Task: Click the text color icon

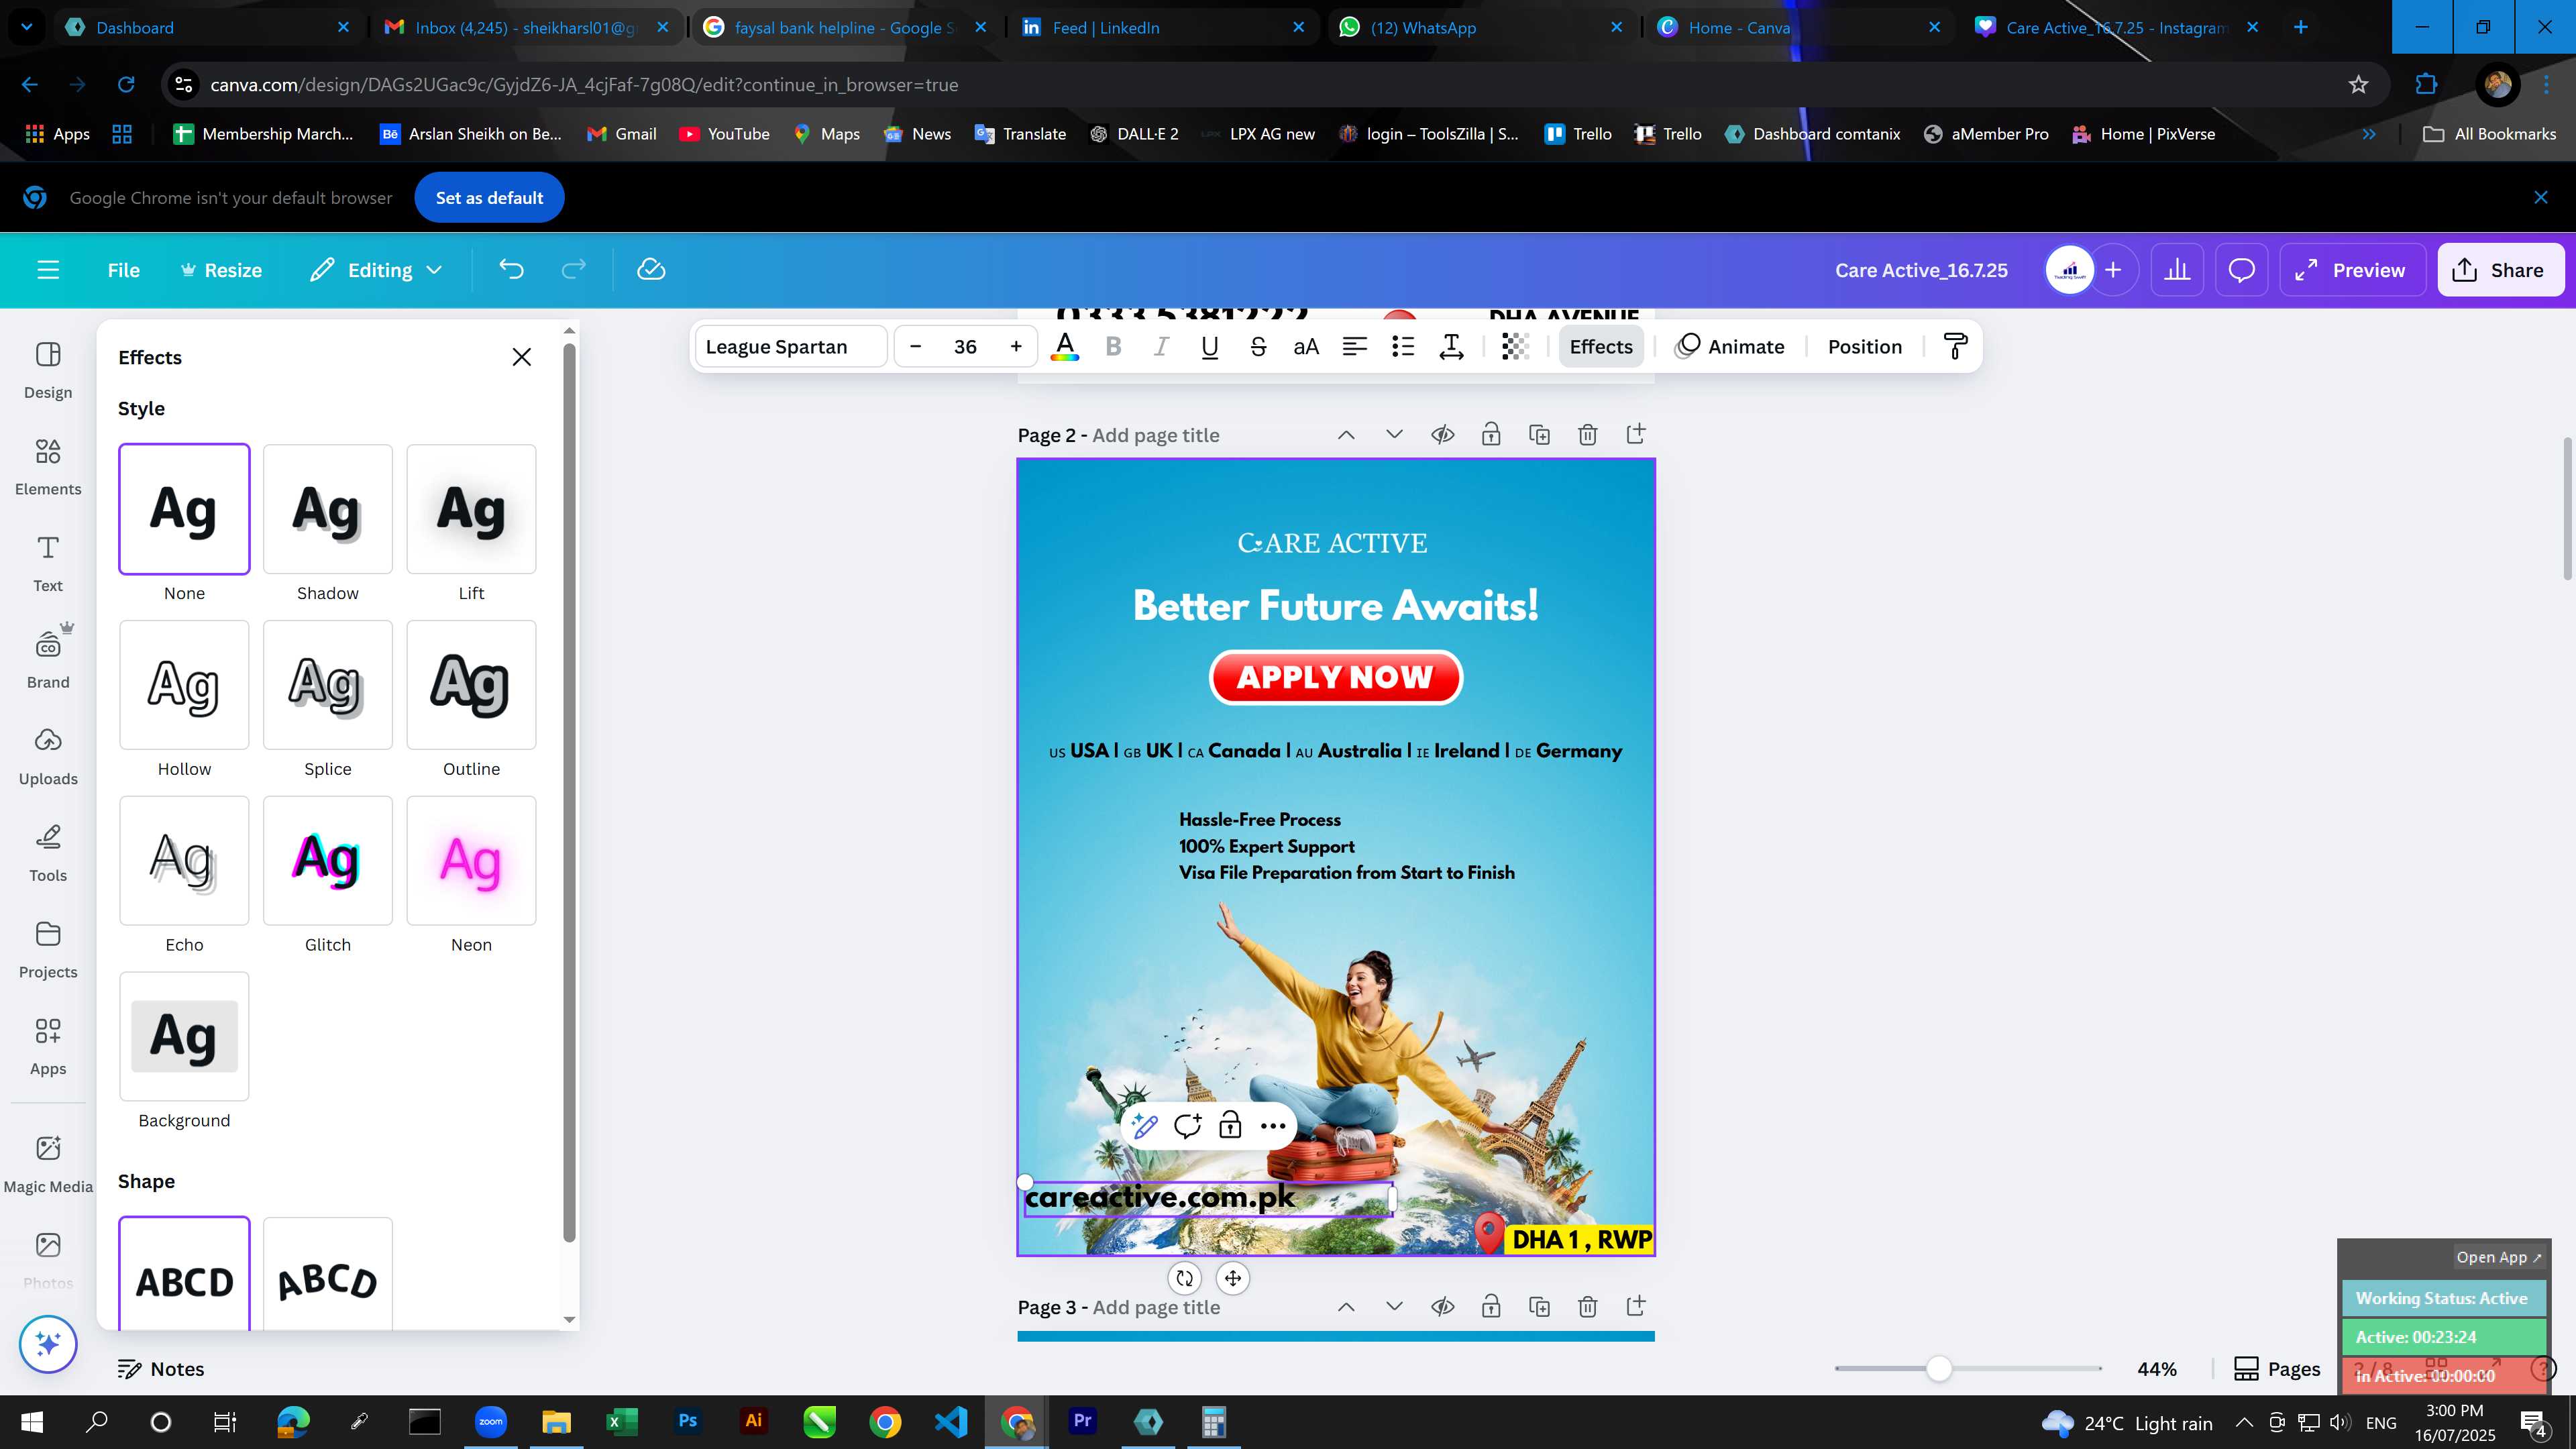Action: (x=1065, y=346)
